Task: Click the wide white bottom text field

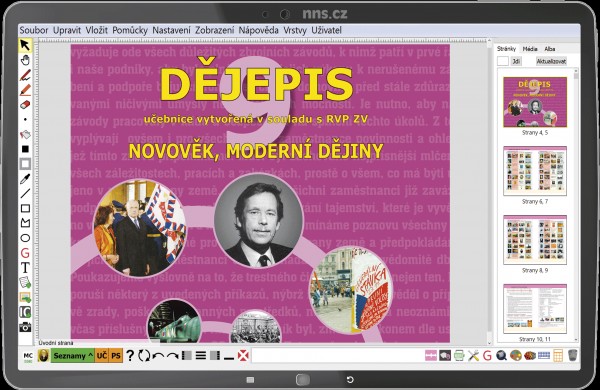Action: [x=337, y=356]
